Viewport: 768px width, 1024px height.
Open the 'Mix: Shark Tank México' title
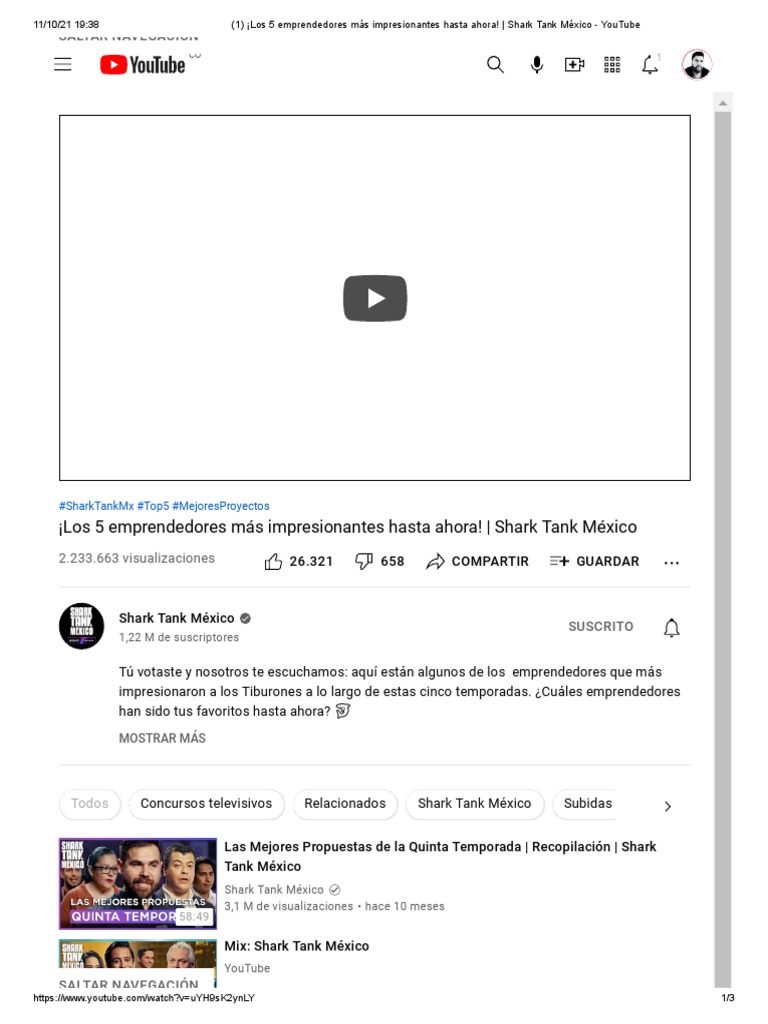(296, 946)
